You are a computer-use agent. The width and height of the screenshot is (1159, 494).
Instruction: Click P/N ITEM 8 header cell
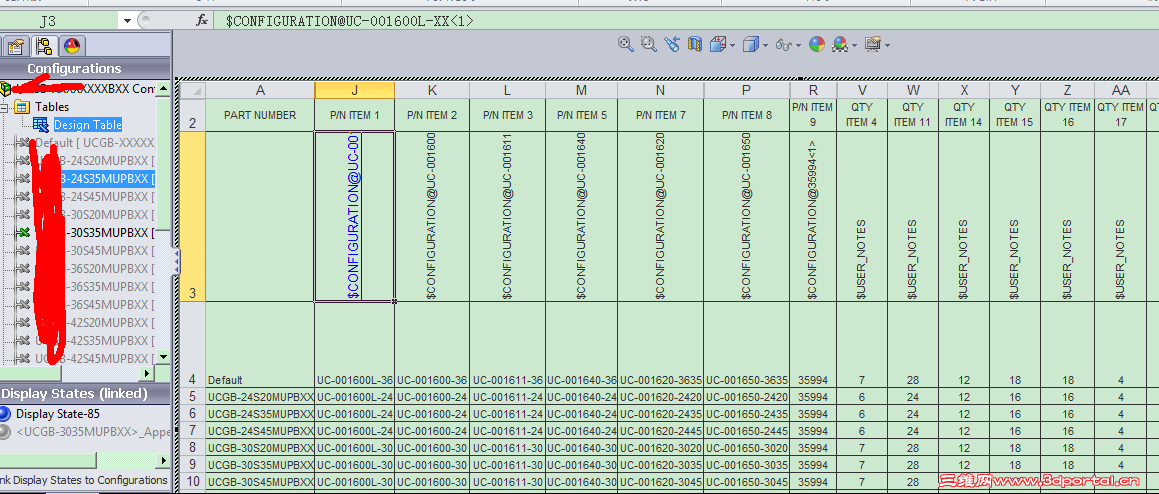click(747, 115)
